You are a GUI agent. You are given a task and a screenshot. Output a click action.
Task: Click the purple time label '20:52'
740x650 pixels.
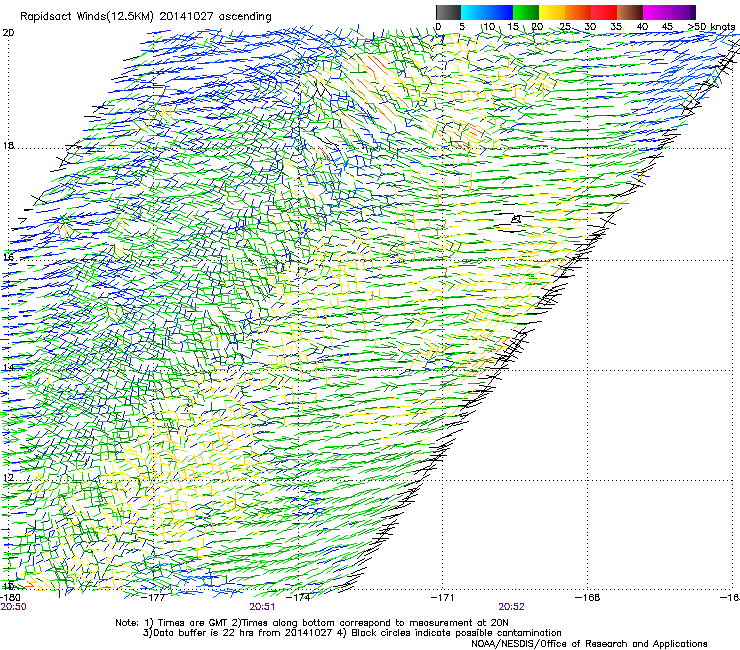click(x=512, y=607)
